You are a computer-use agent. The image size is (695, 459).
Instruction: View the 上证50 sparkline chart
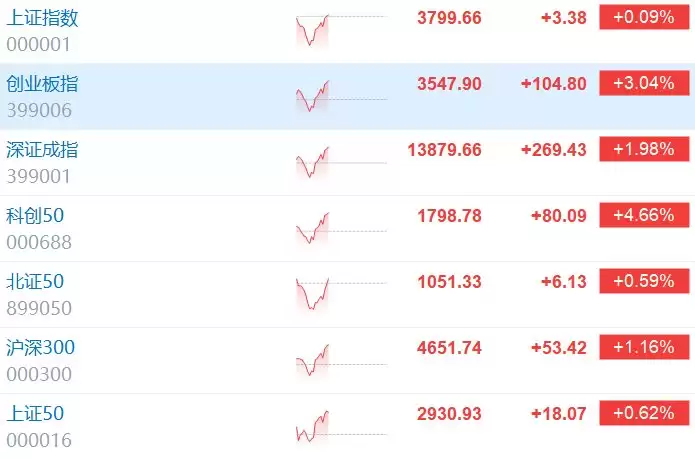click(341, 426)
